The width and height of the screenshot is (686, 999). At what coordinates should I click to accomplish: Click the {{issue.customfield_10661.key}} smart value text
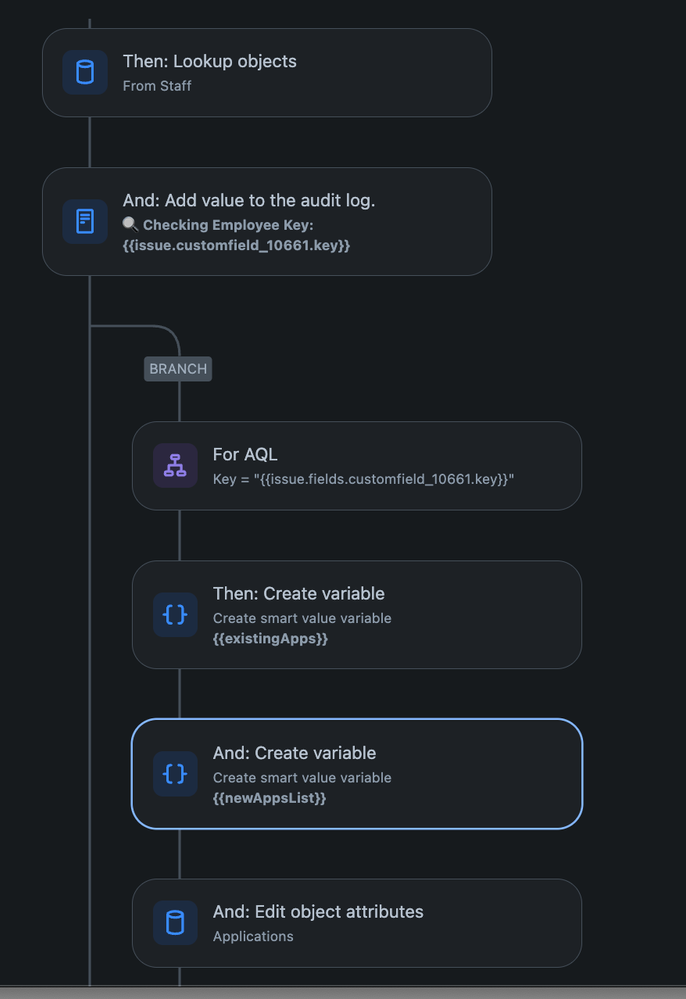[x=236, y=245]
